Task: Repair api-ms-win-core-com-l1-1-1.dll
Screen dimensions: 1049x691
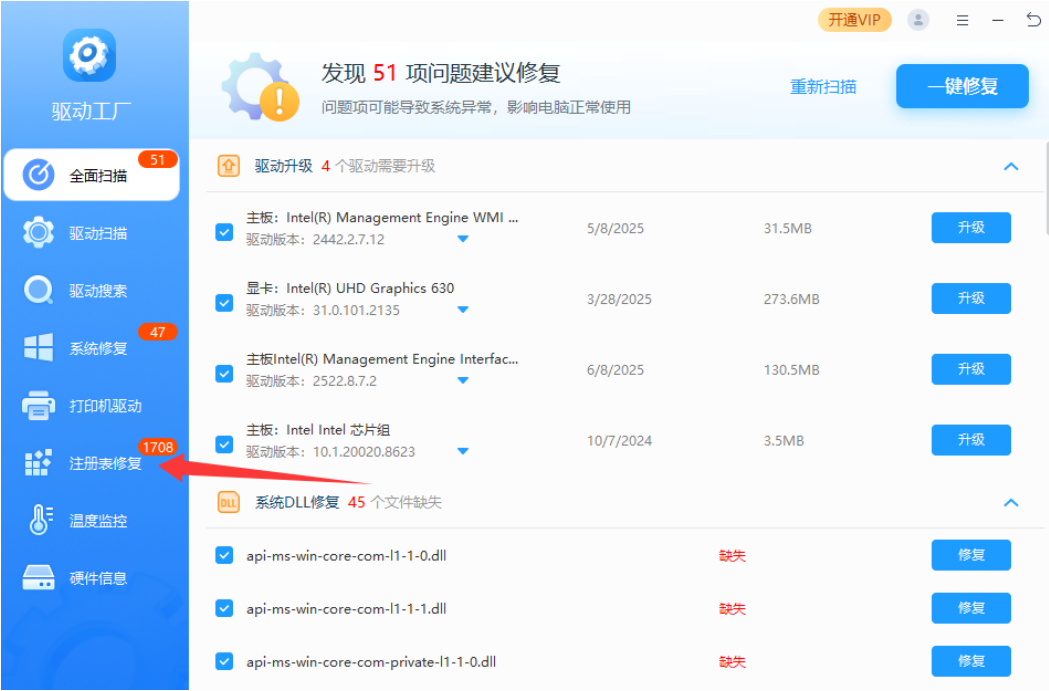Action: coord(971,608)
